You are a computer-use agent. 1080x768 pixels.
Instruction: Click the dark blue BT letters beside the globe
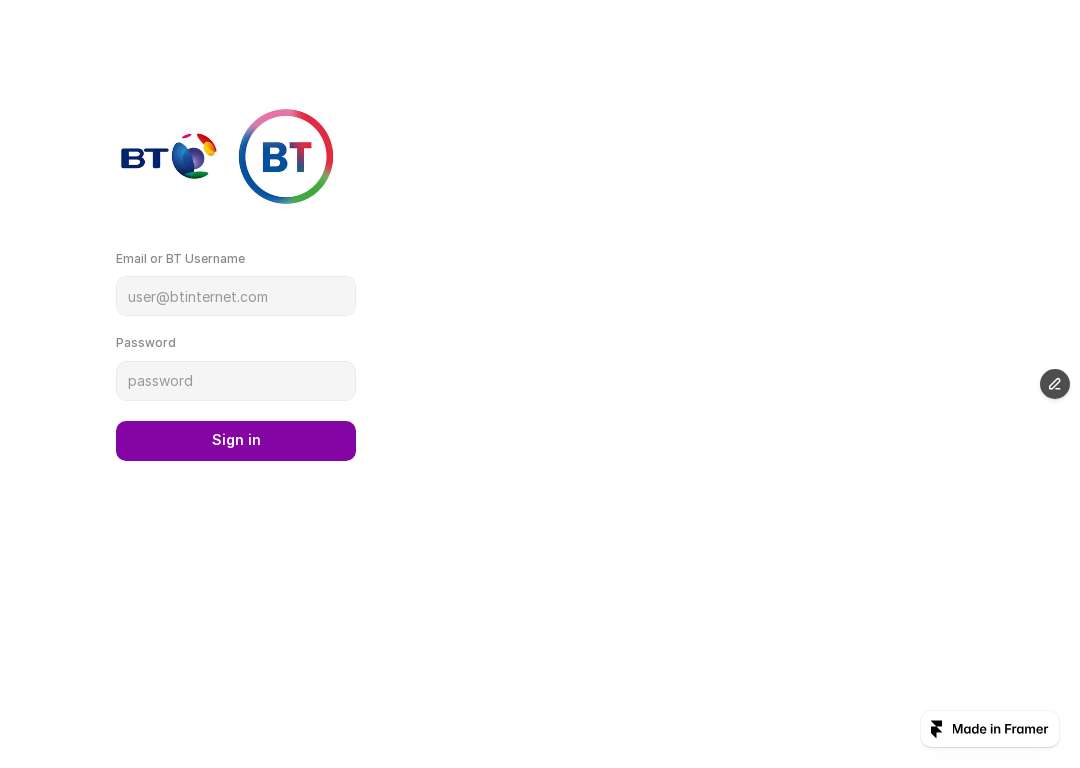(145, 158)
